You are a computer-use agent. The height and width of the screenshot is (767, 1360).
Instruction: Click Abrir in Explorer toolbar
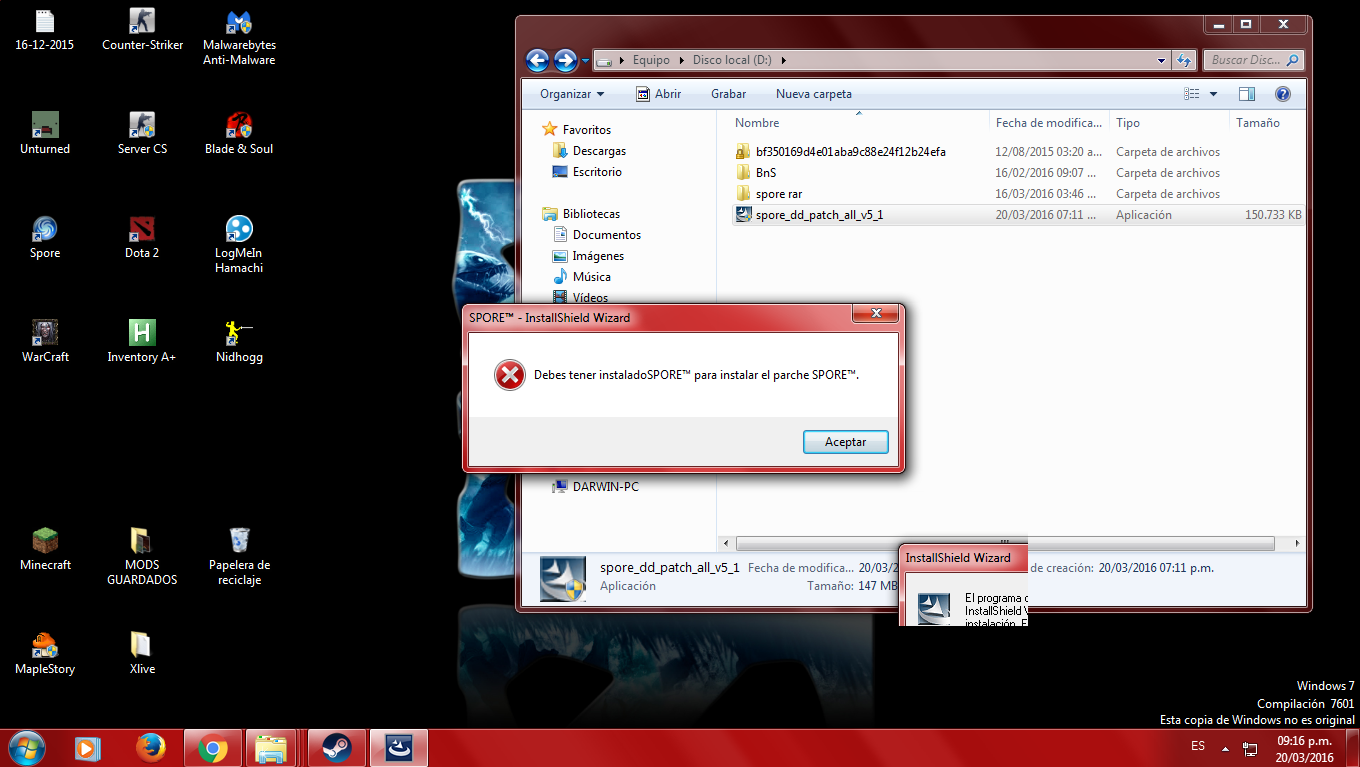coord(658,94)
